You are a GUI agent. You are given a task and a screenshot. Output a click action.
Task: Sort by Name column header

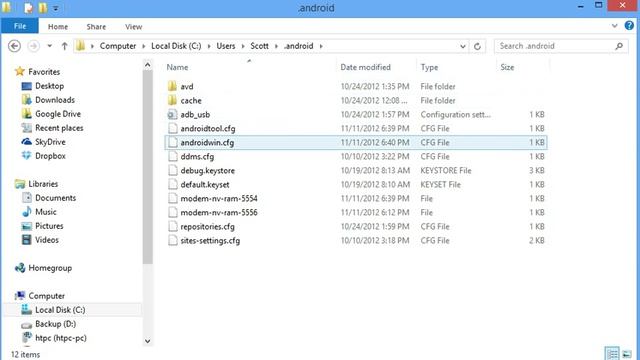pos(178,67)
